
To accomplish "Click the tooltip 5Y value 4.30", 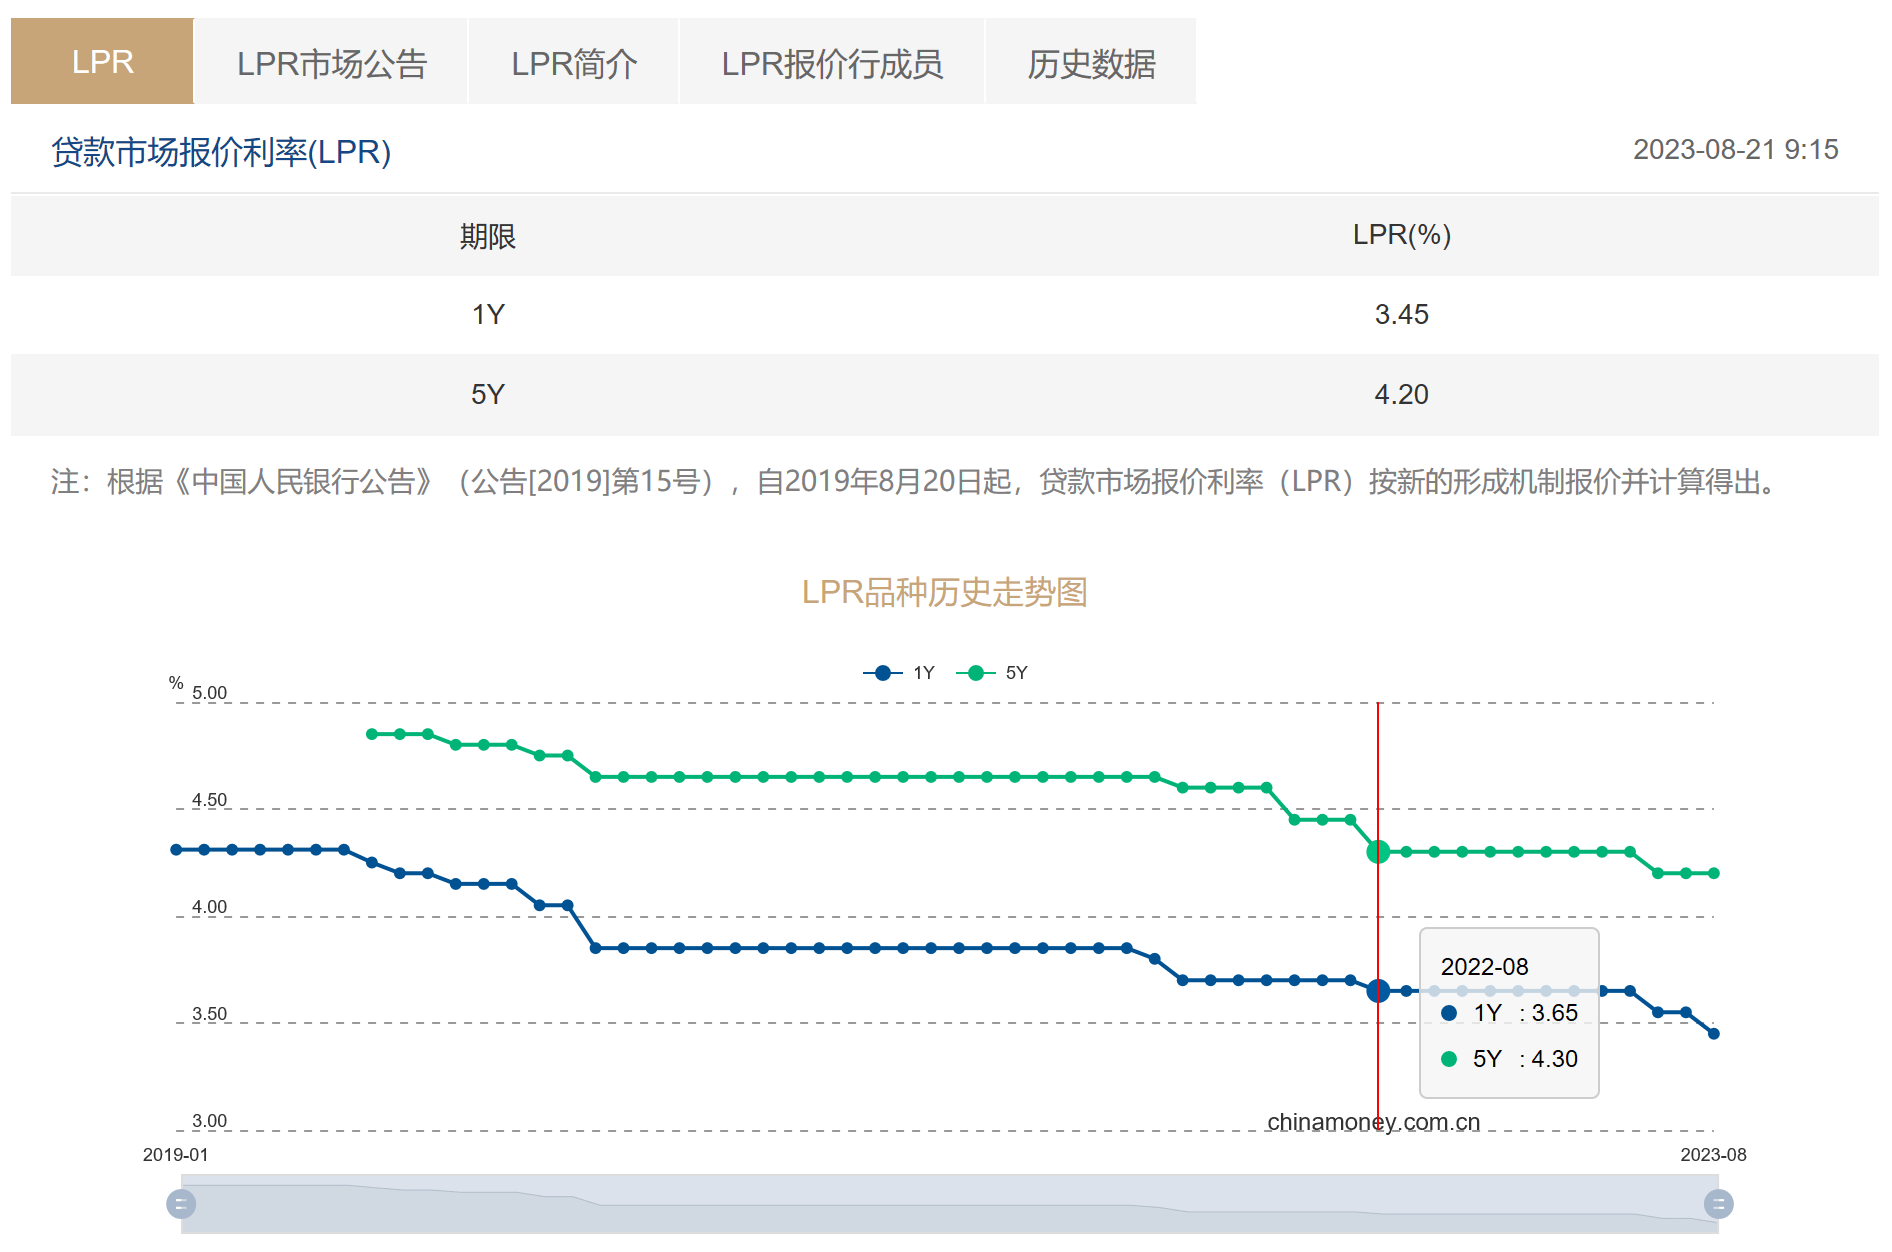I will [x=1554, y=1059].
